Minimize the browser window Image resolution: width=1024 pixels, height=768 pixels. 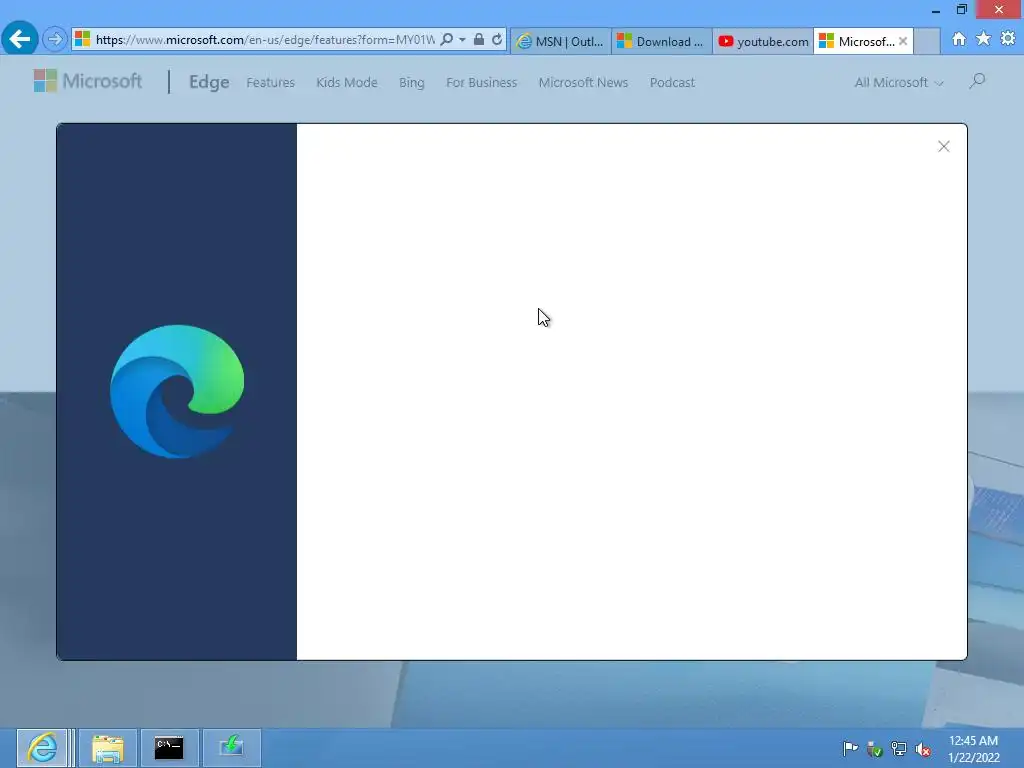[x=936, y=10]
